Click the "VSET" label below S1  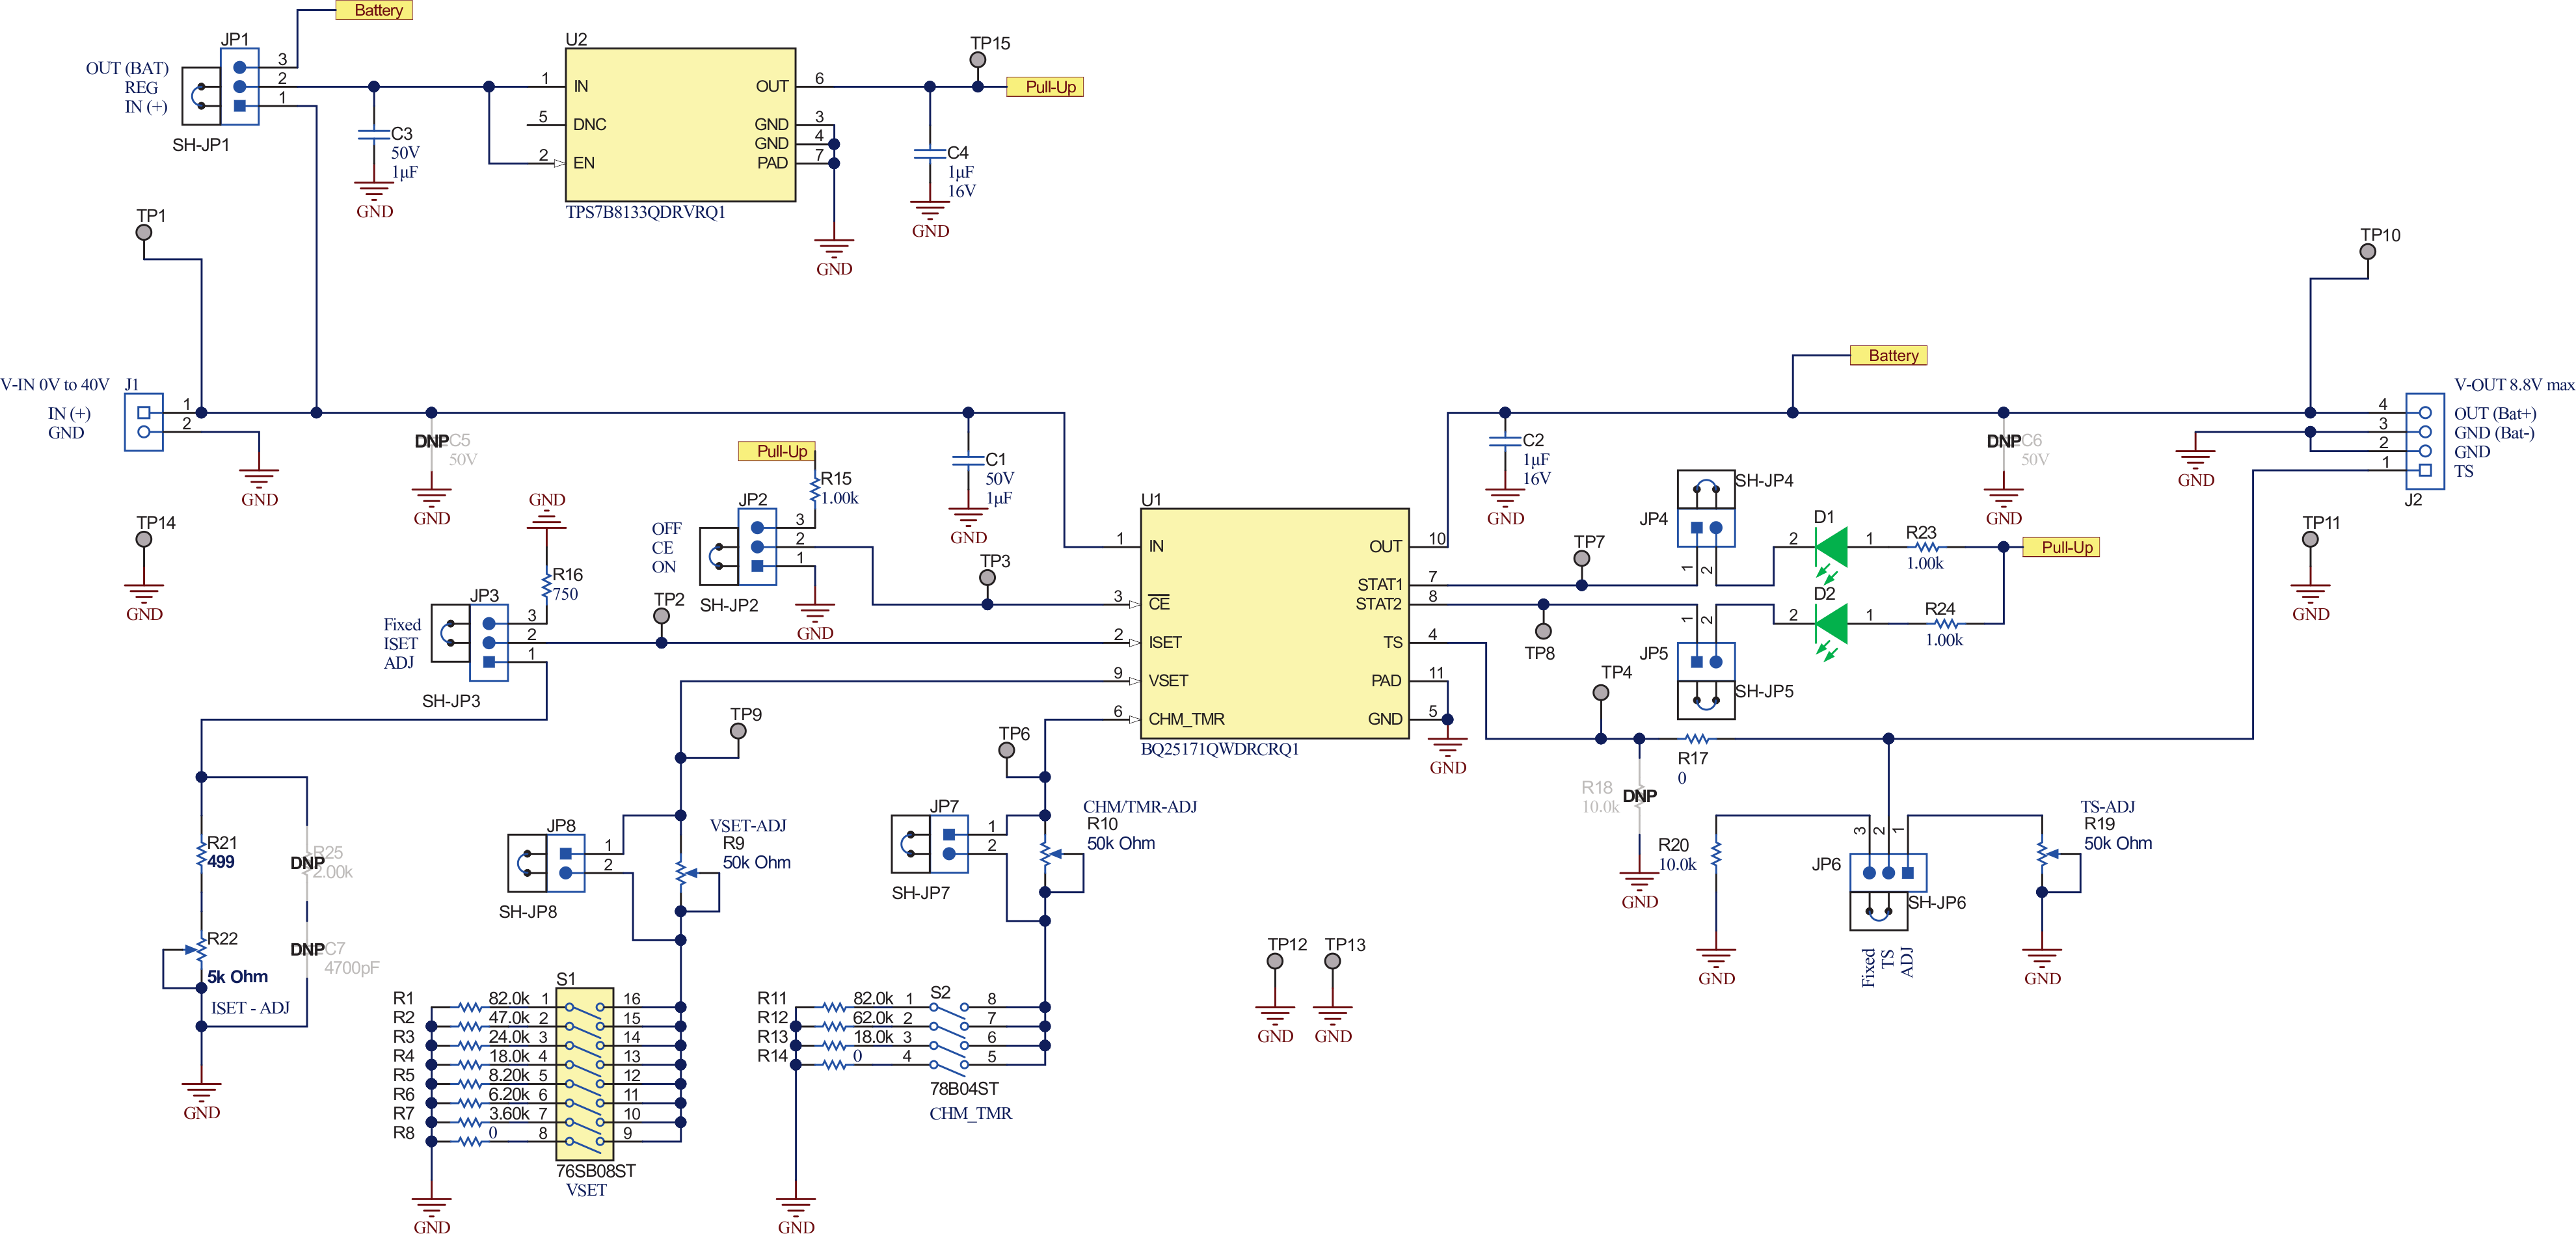[x=586, y=1190]
